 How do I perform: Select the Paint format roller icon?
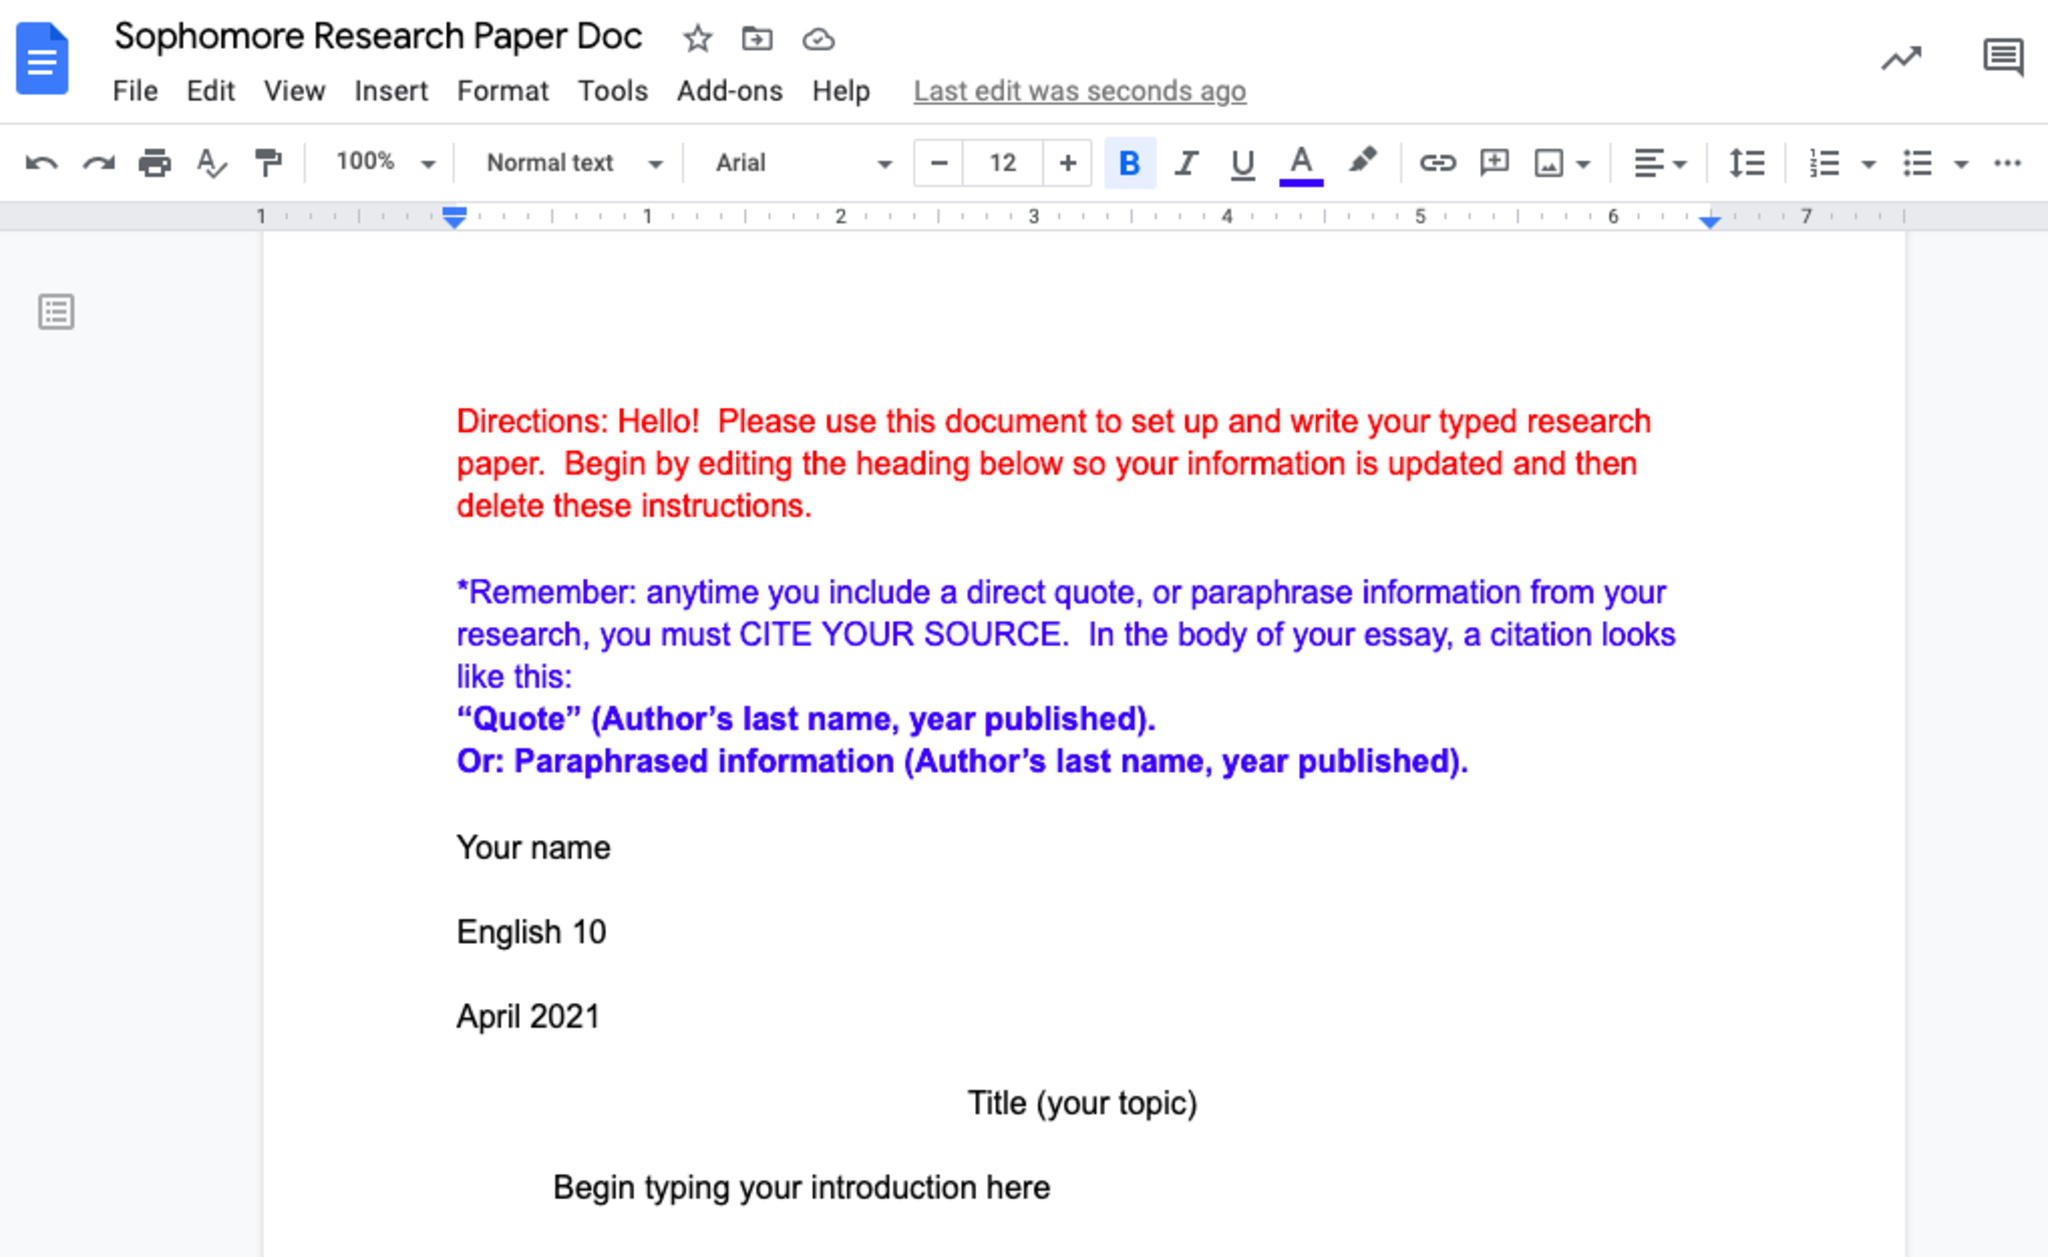(267, 163)
